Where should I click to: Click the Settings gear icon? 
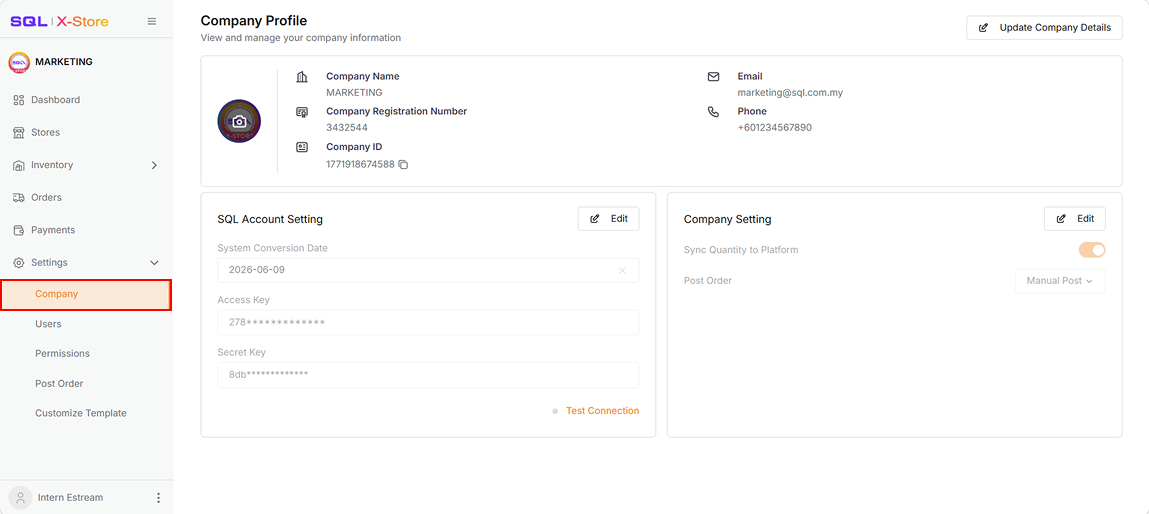coord(19,262)
